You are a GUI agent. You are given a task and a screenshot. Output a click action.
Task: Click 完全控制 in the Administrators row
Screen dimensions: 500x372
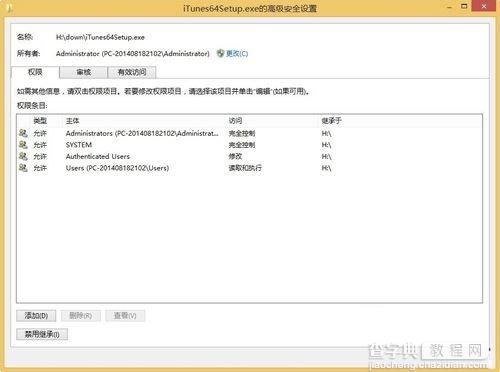(242, 133)
